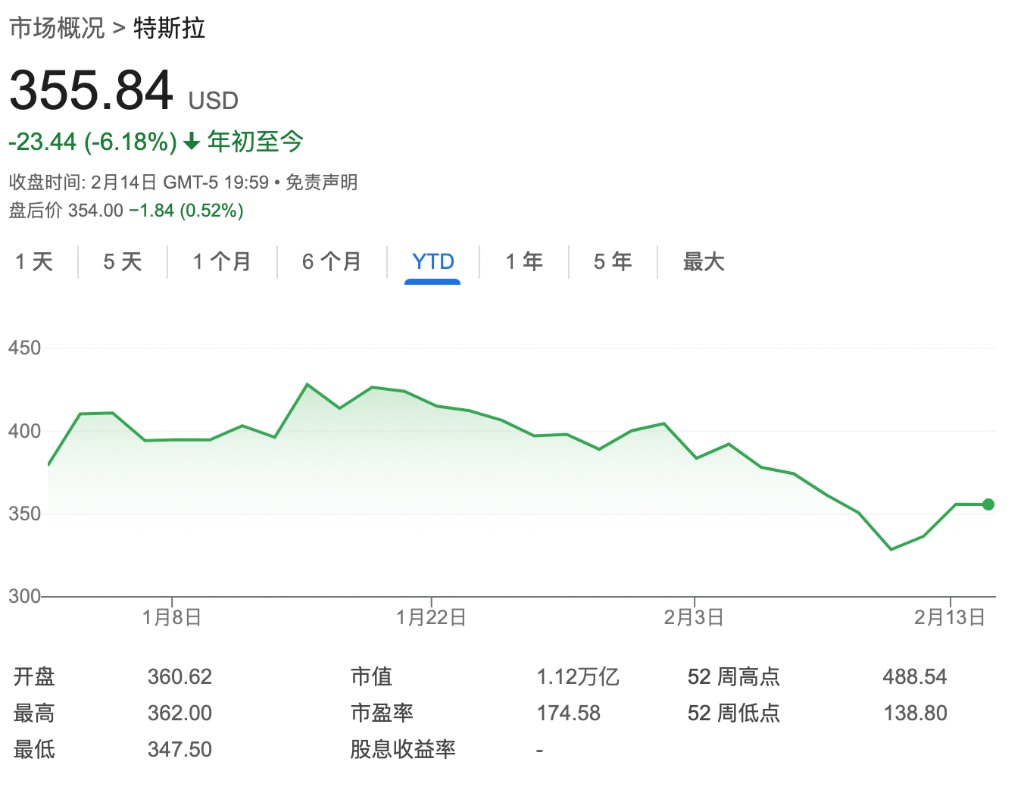Image resolution: width=1024 pixels, height=792 pixels.
Task: Select the 1 天 time range tab
Action: tap(33, 262)
